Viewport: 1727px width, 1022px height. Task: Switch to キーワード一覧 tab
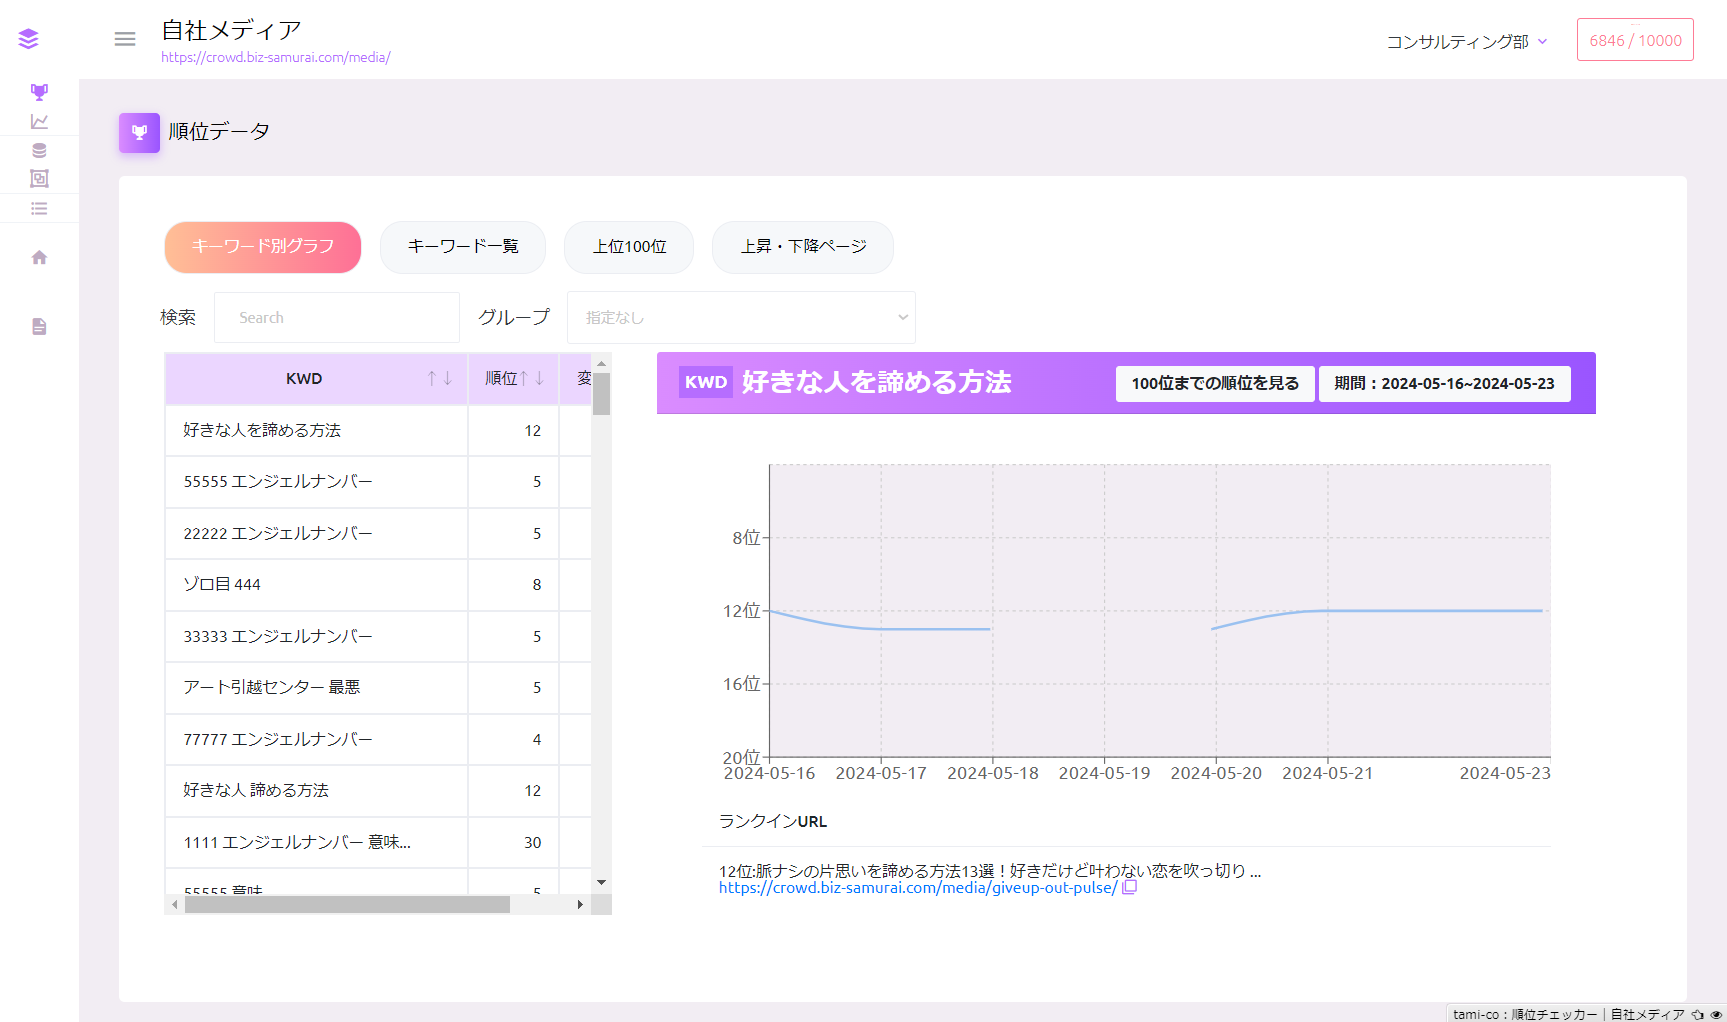(x=463, y=247)
